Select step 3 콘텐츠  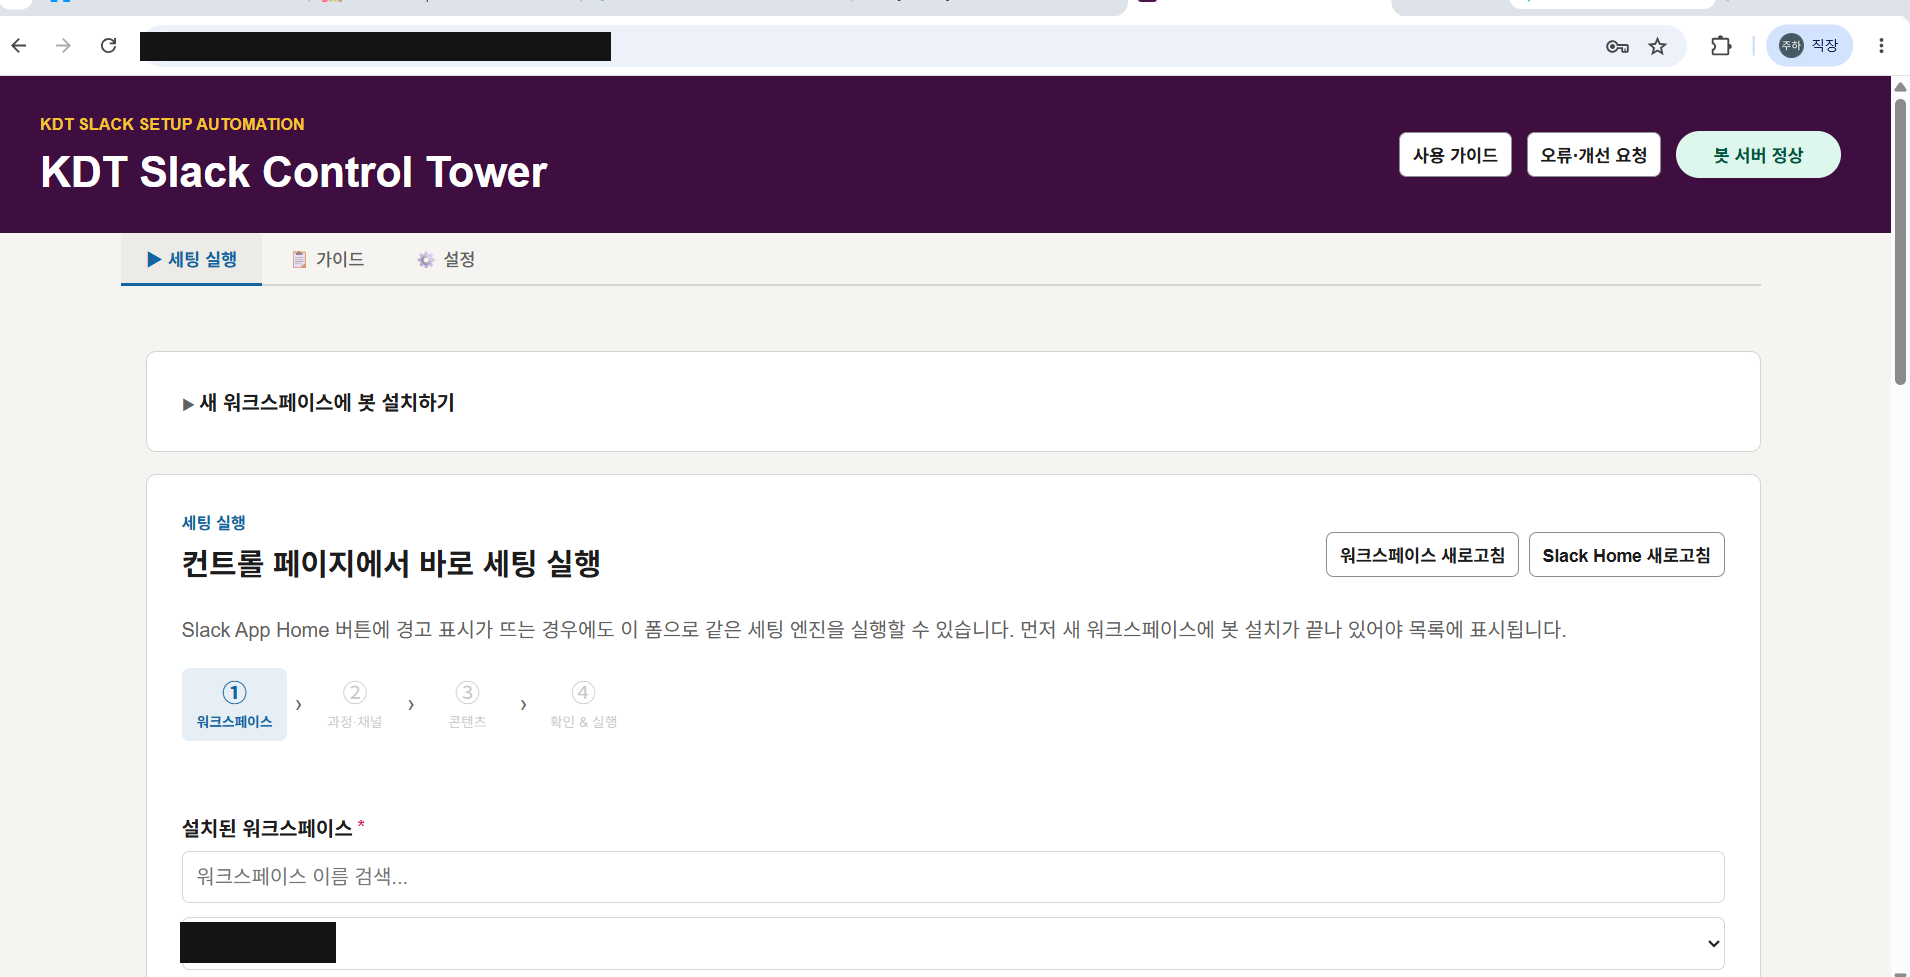pos(467,705)
